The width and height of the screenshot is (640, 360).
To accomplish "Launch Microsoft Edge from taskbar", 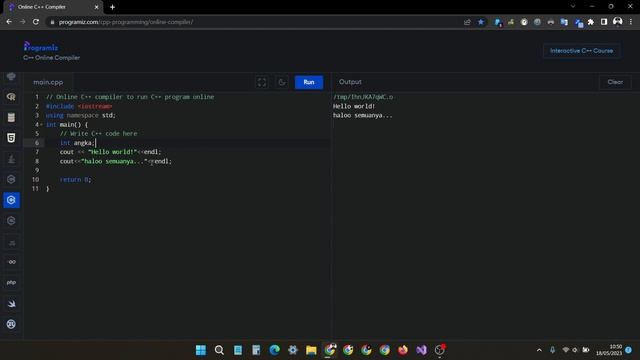I will (x=274, y=350).
